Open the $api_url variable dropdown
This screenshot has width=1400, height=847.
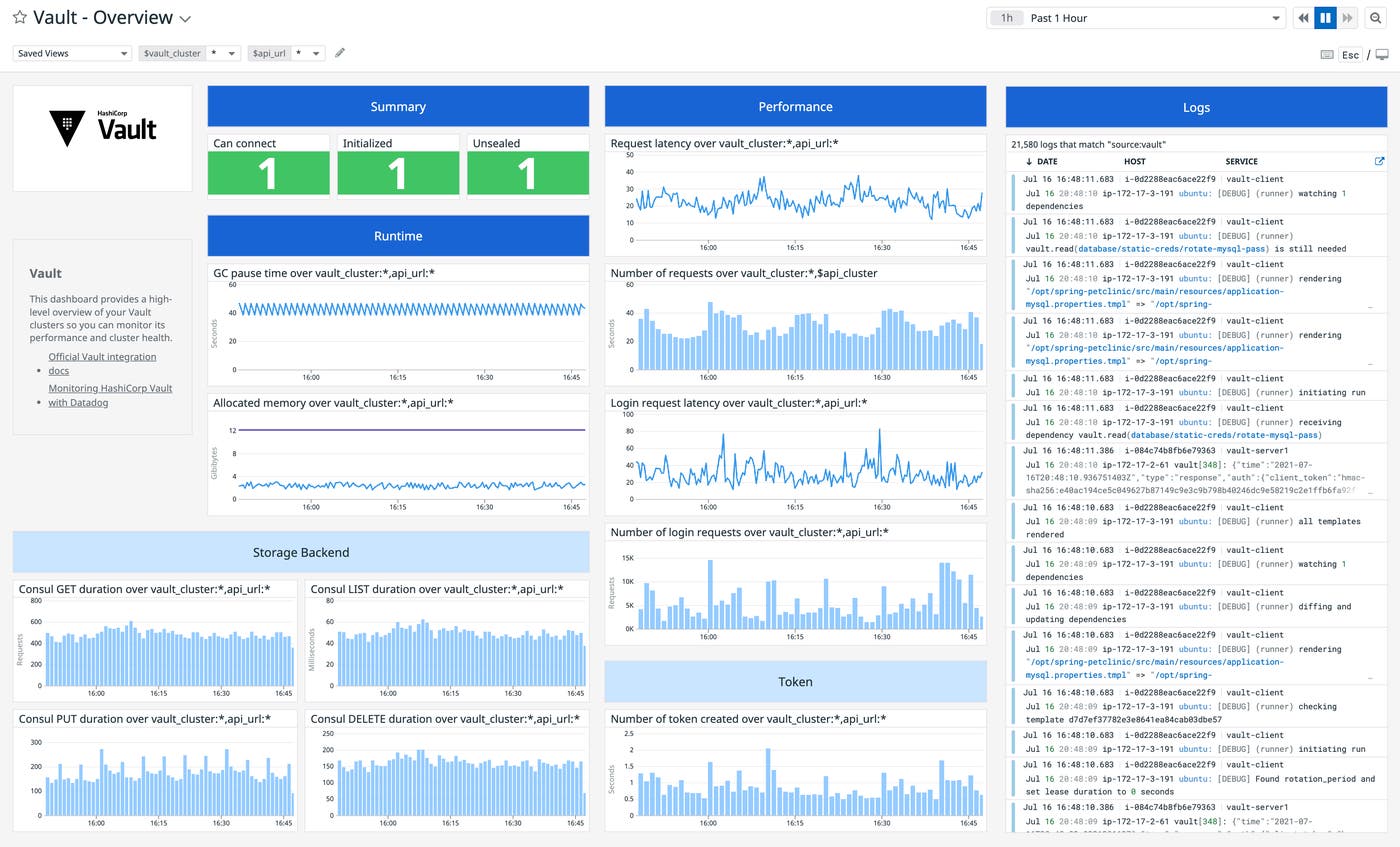pyautogui.click(x=315, y=52)
